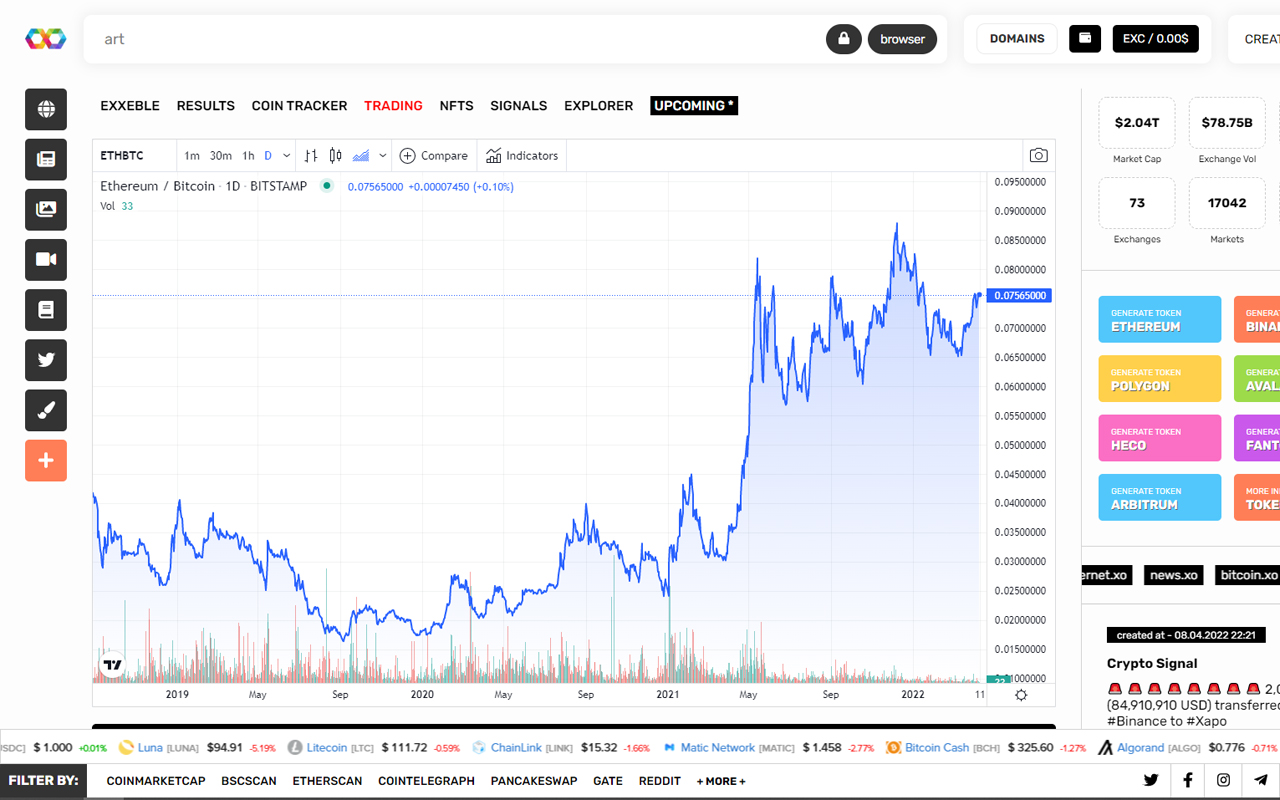Click the infinity logo at top left

(x=46, y=39)
